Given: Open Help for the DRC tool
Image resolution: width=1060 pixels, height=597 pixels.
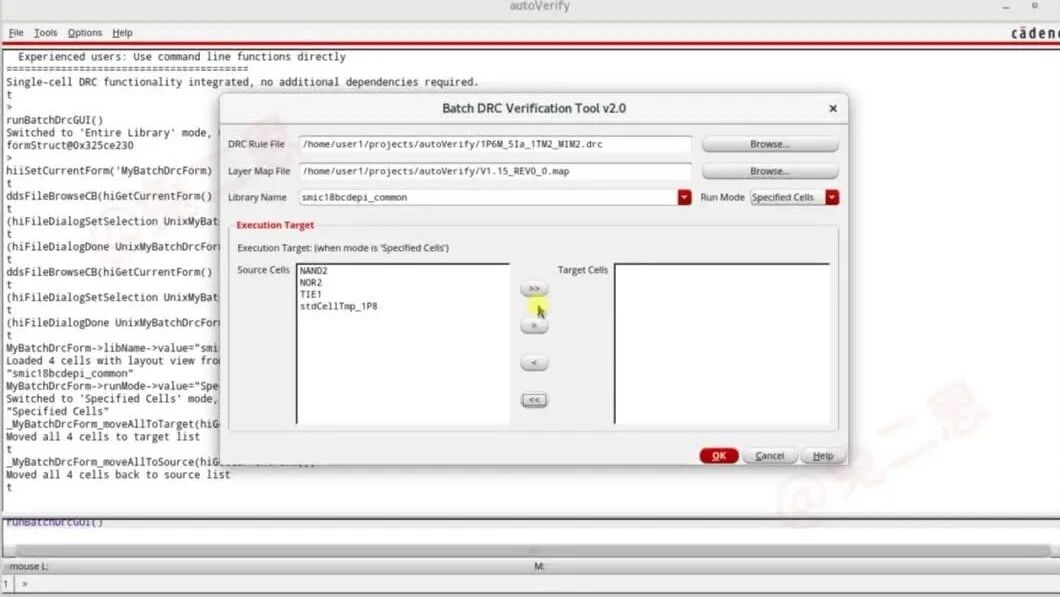Looking at the screenshot, I should tap(822, 456).
